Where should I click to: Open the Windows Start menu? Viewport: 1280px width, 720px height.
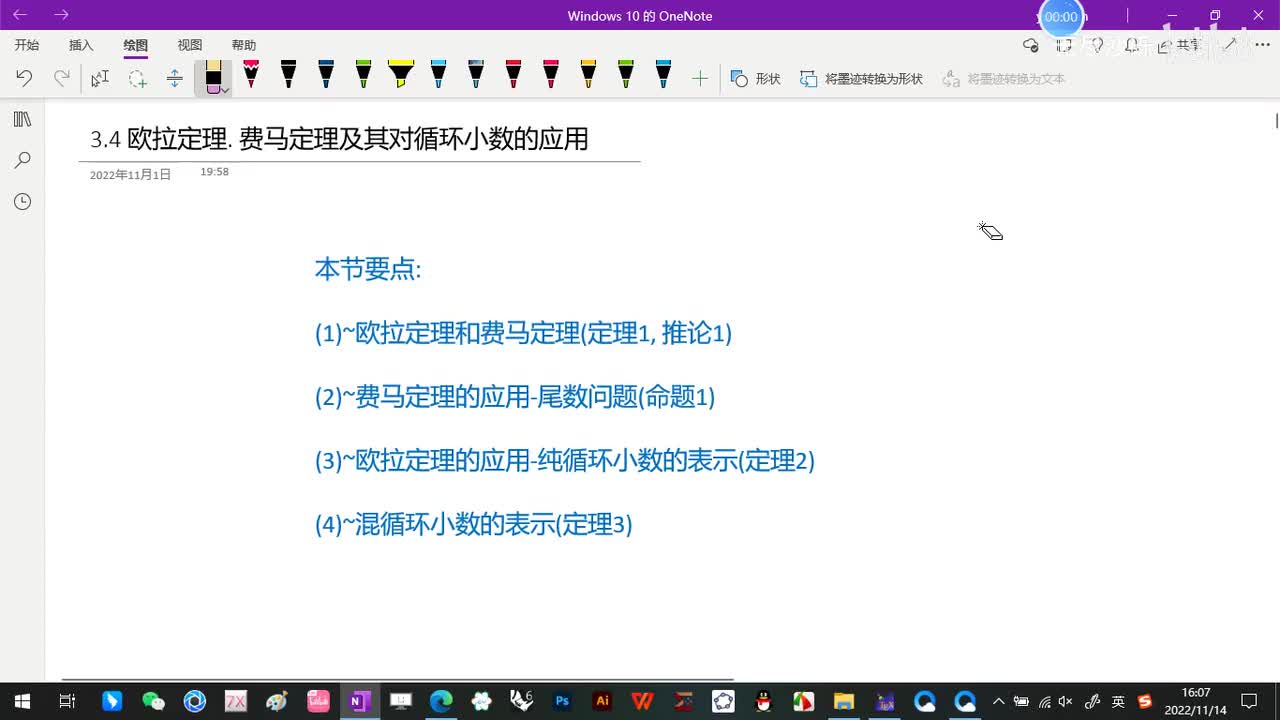[22, 701]
